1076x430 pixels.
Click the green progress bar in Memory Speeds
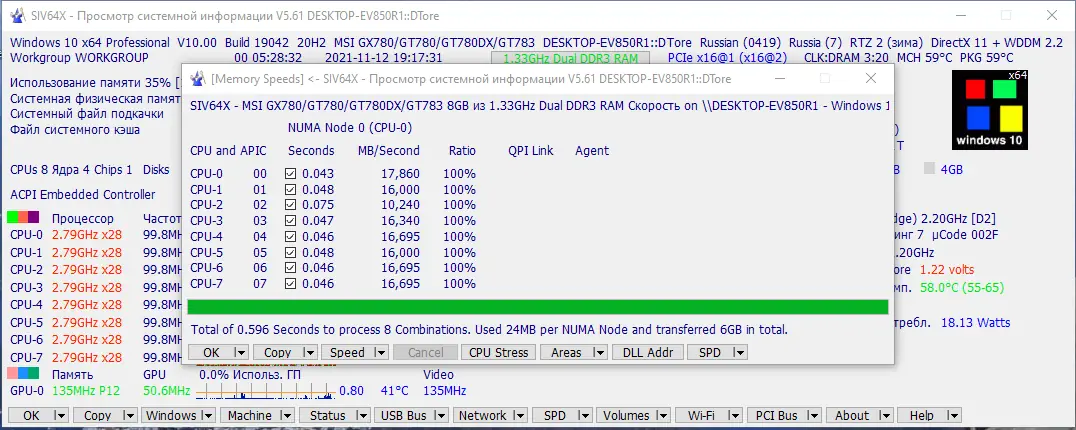(x=537, y=307)
